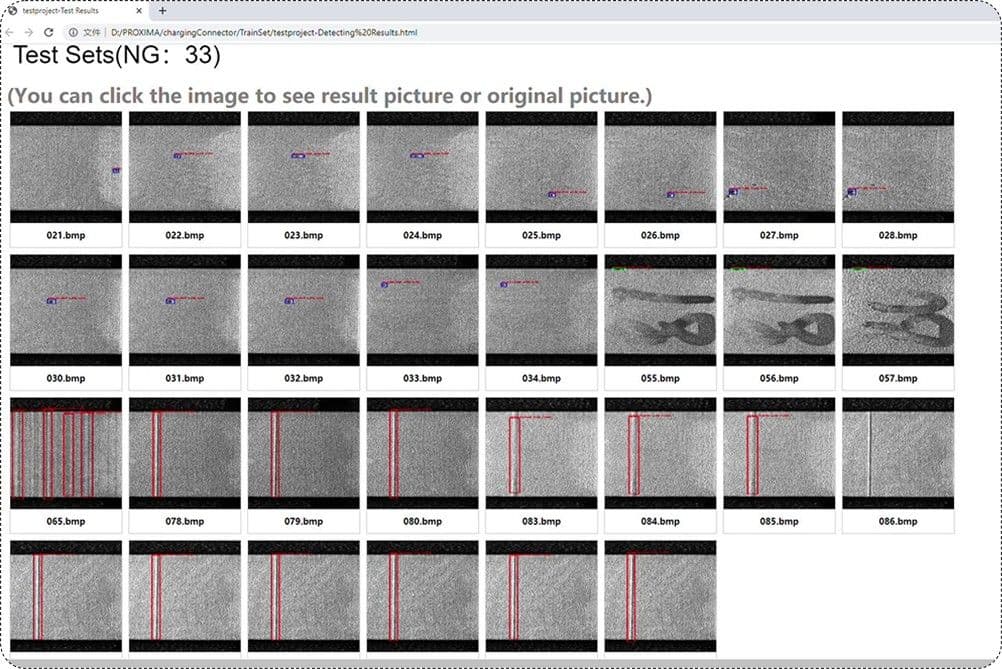Click the 084.bmp filename label

(660, 522)
